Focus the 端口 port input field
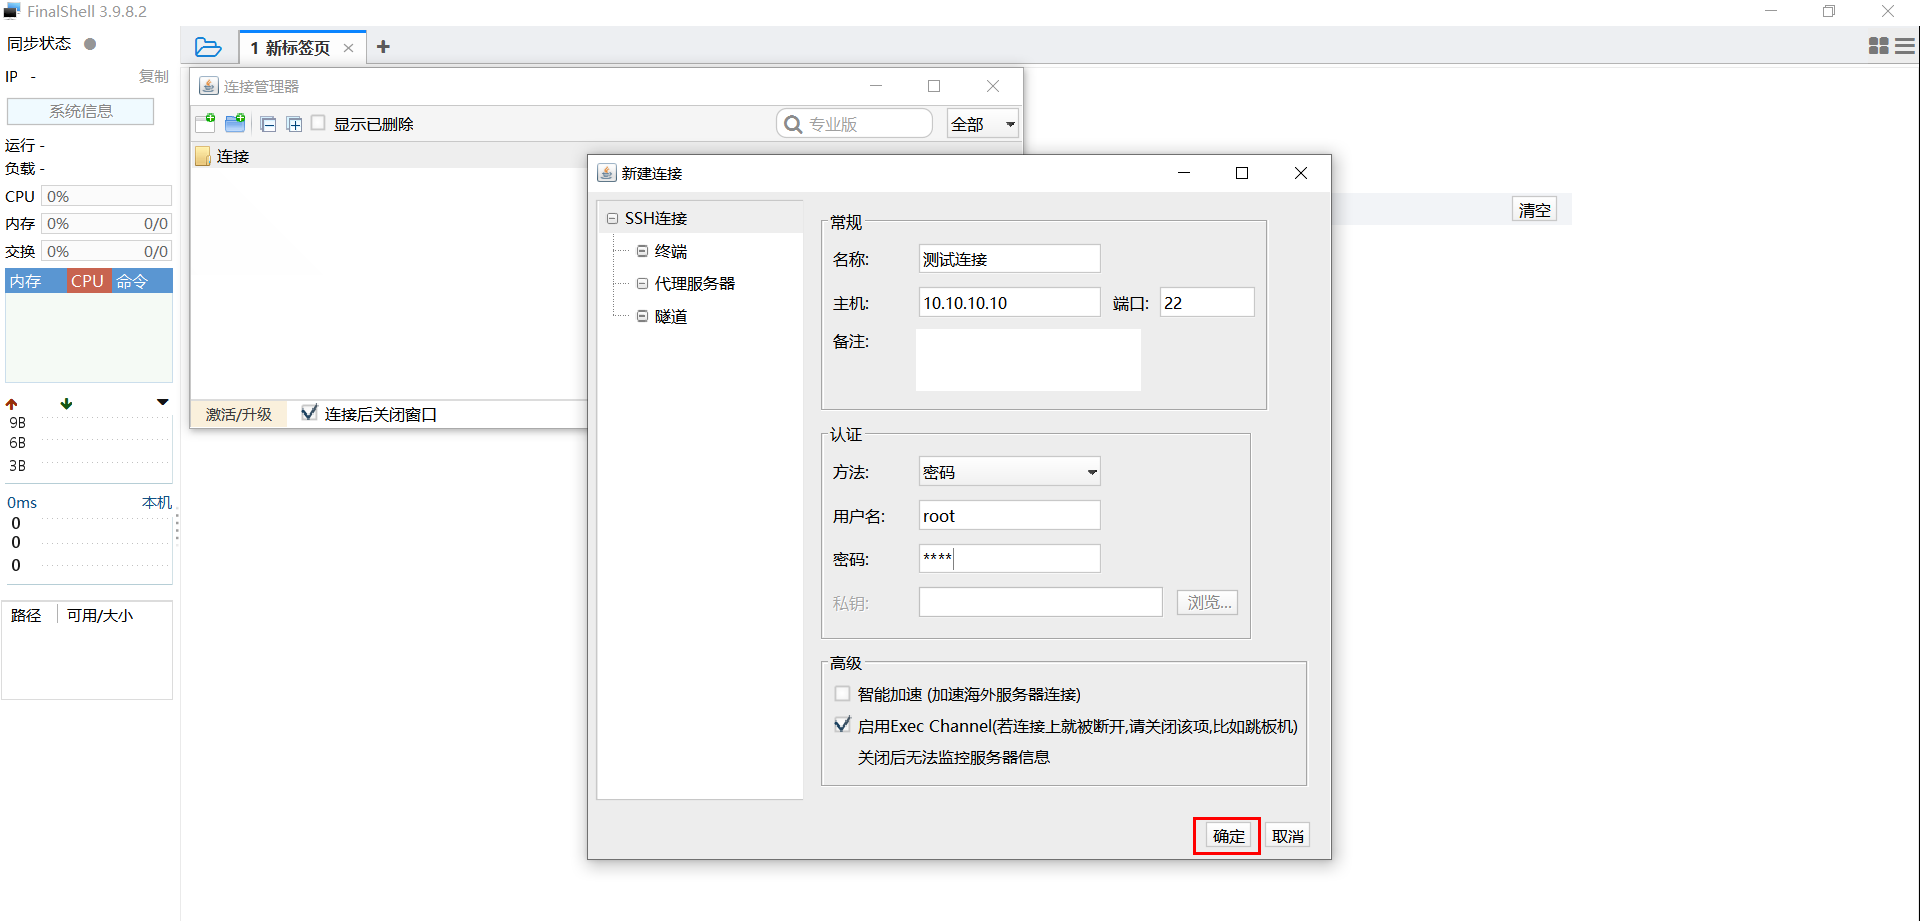This screenshot has height=921, width=1920. 1207,303
